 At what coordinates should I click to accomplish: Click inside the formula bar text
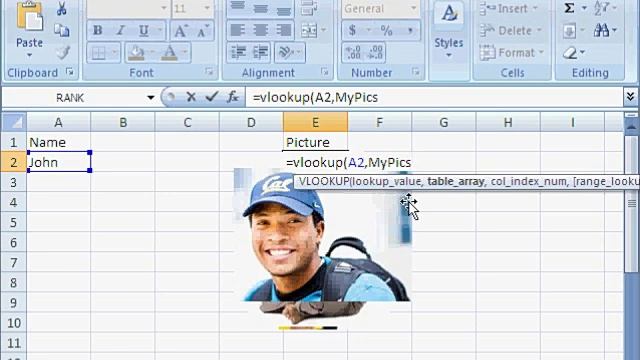[315, 98]
